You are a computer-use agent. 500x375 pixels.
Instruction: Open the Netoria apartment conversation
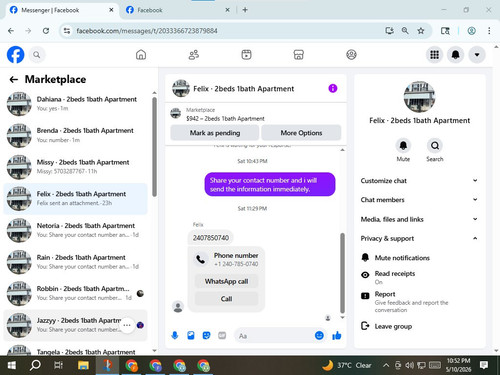click(x=75, y=230)
